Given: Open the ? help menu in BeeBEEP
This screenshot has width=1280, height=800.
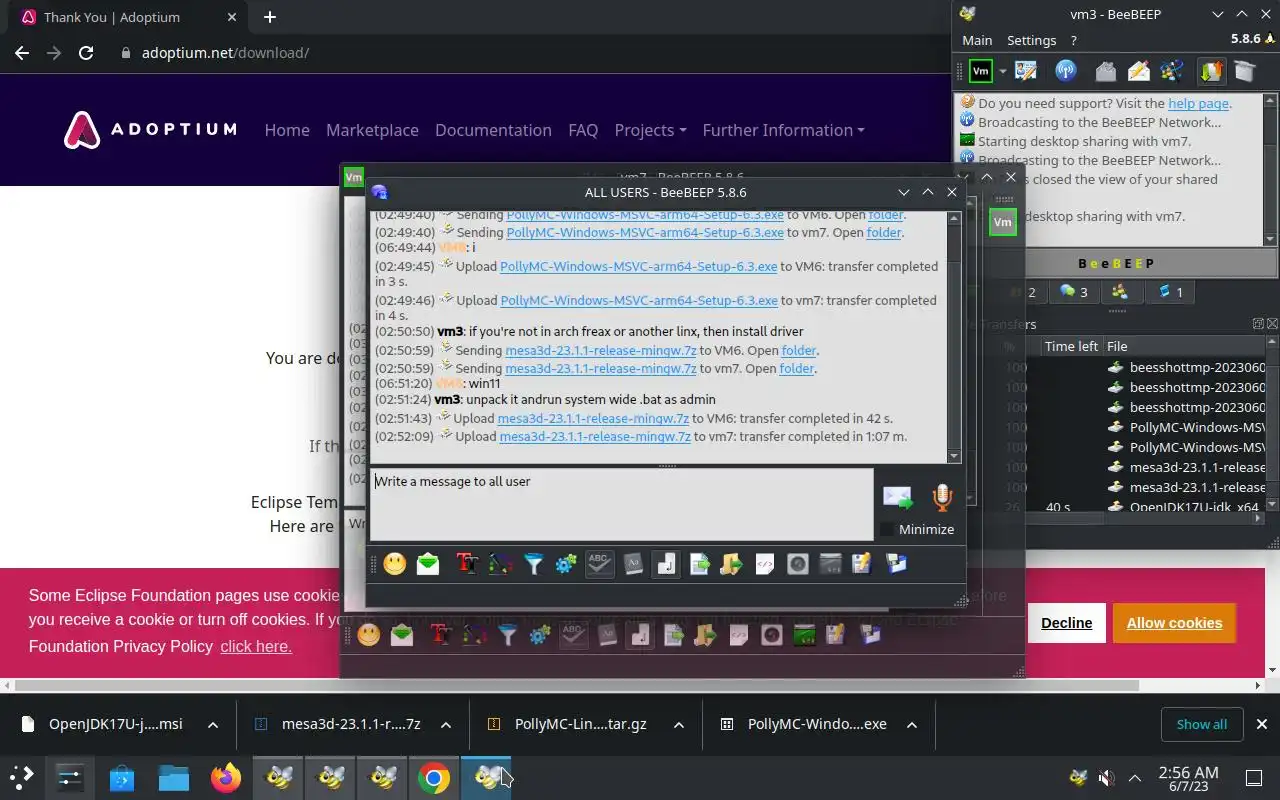Looking at the screenshot, I should pyautogui.click(x=1074, y=40).
